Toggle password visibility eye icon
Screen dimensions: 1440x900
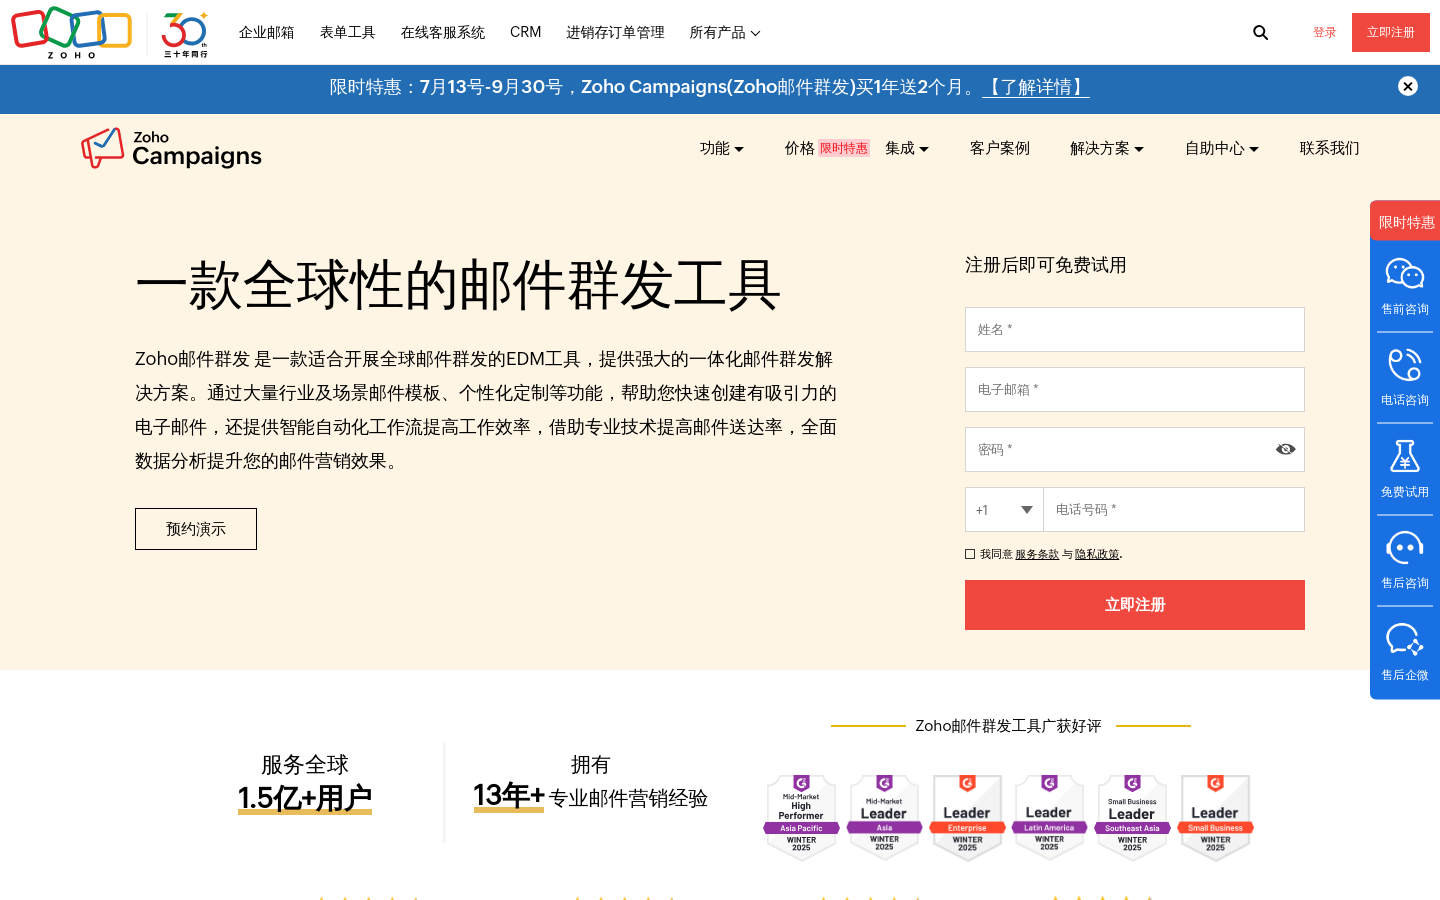(1286, 449)
